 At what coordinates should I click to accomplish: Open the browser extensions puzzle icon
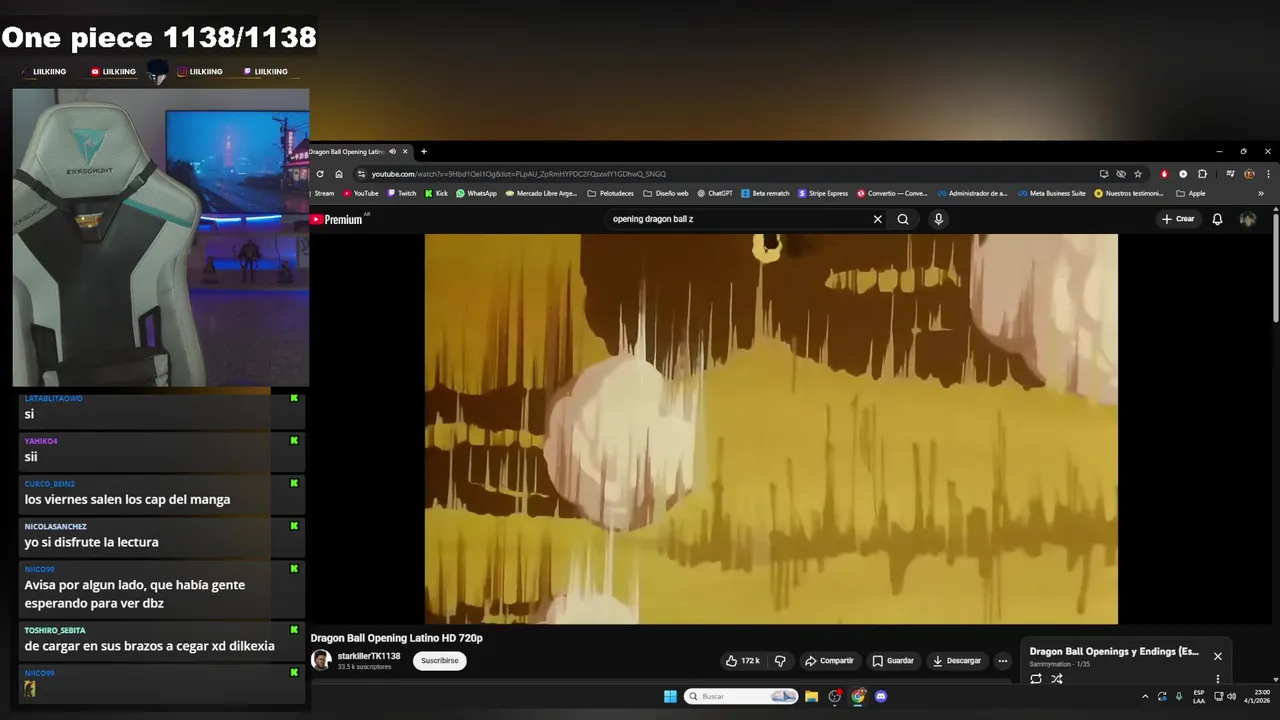(1202, 174)
